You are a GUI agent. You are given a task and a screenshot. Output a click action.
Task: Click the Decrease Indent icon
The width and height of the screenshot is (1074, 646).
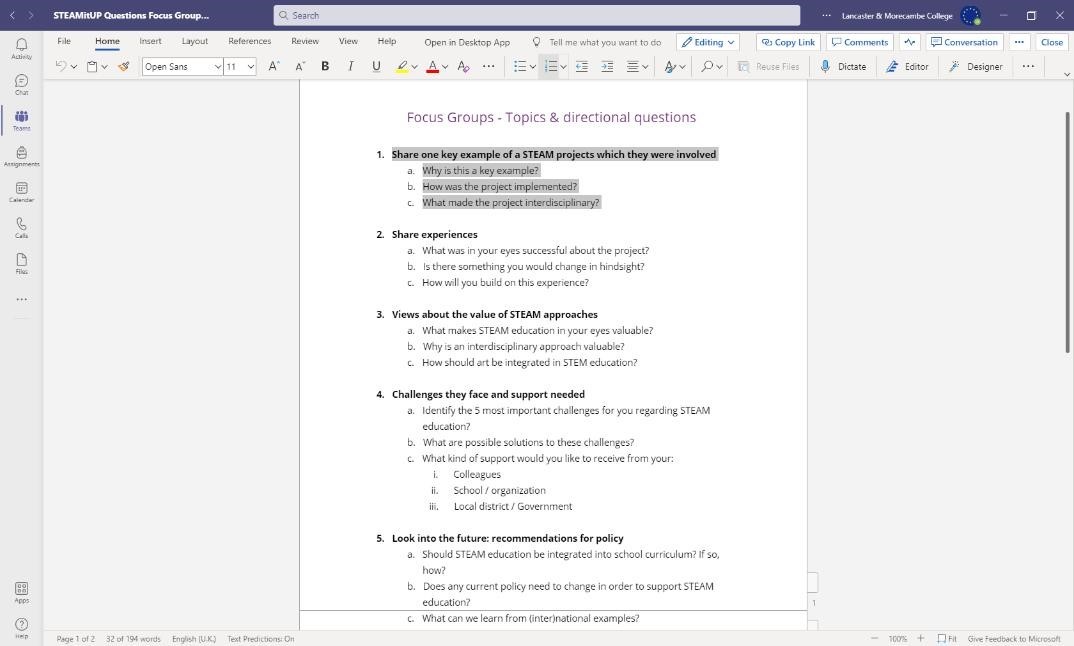click(582, 67)
